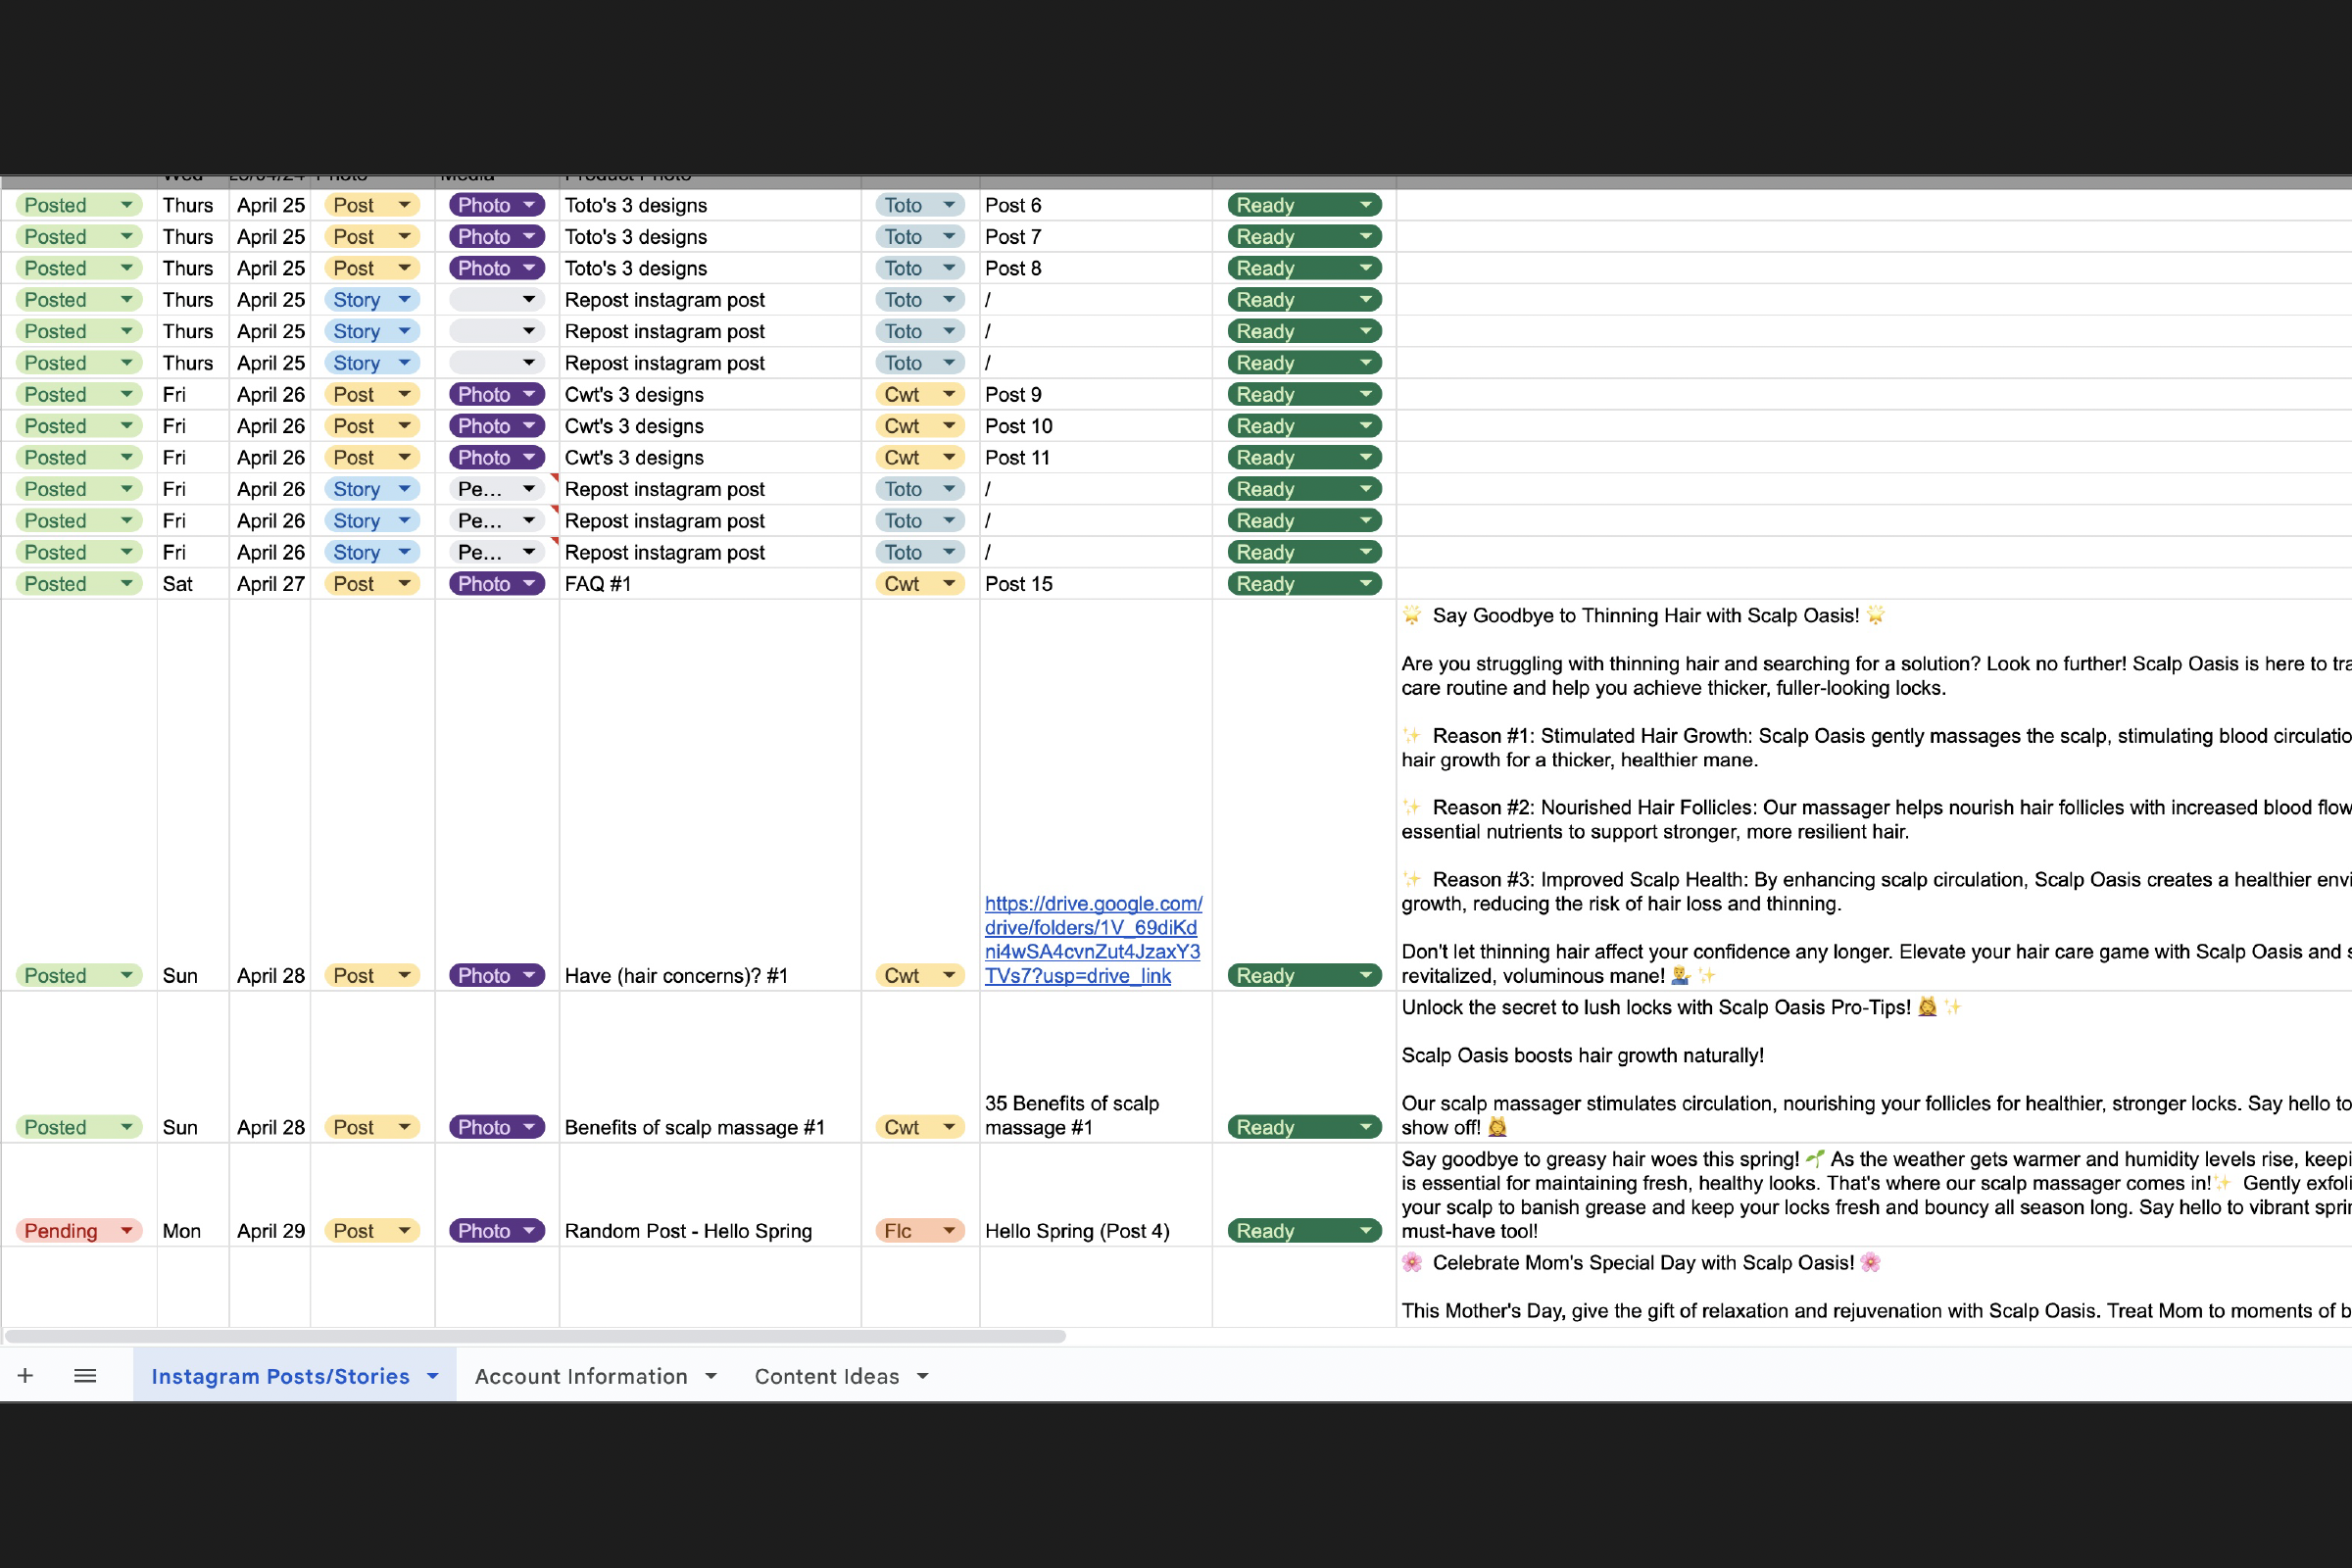Open the all sheets list icon

point(85,1376)
